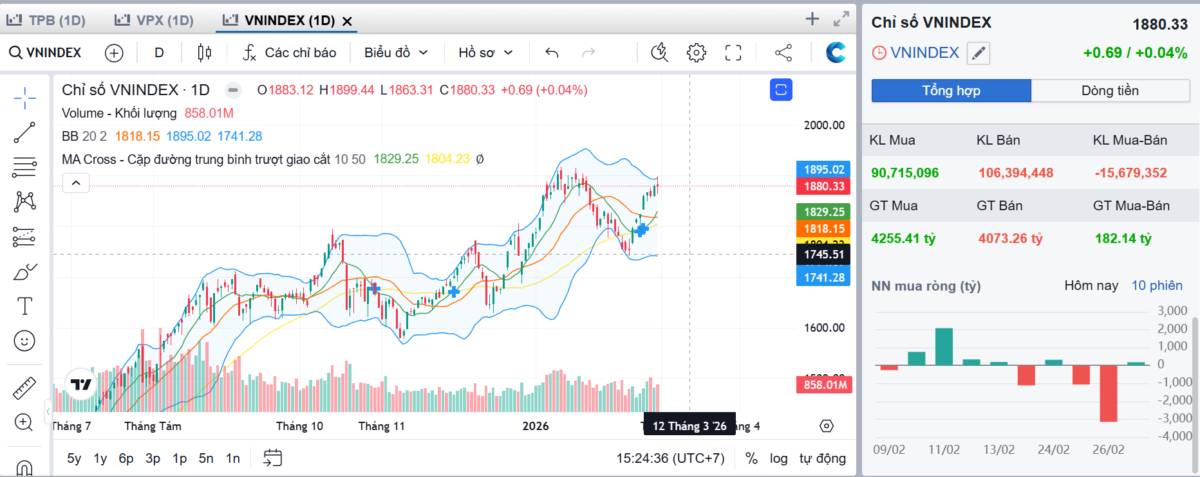Open the price scale settings gear
Screen dimensions: 1200x477
[826, 426]
